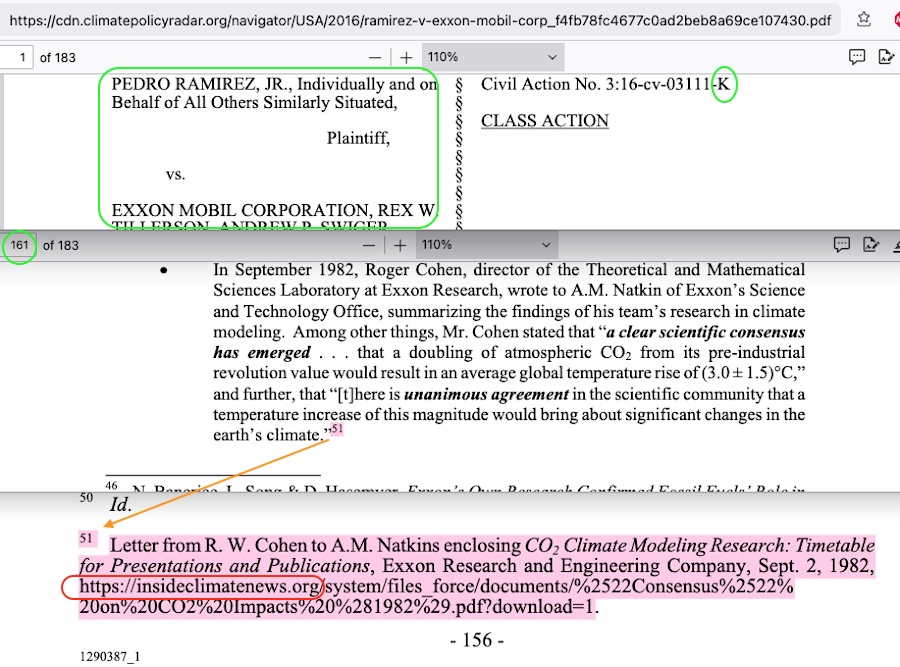Click the red extension icon beside bookmark star
The height and width of the screenshot is (667, 900).
pyautogui.click(x=895, y=20)
